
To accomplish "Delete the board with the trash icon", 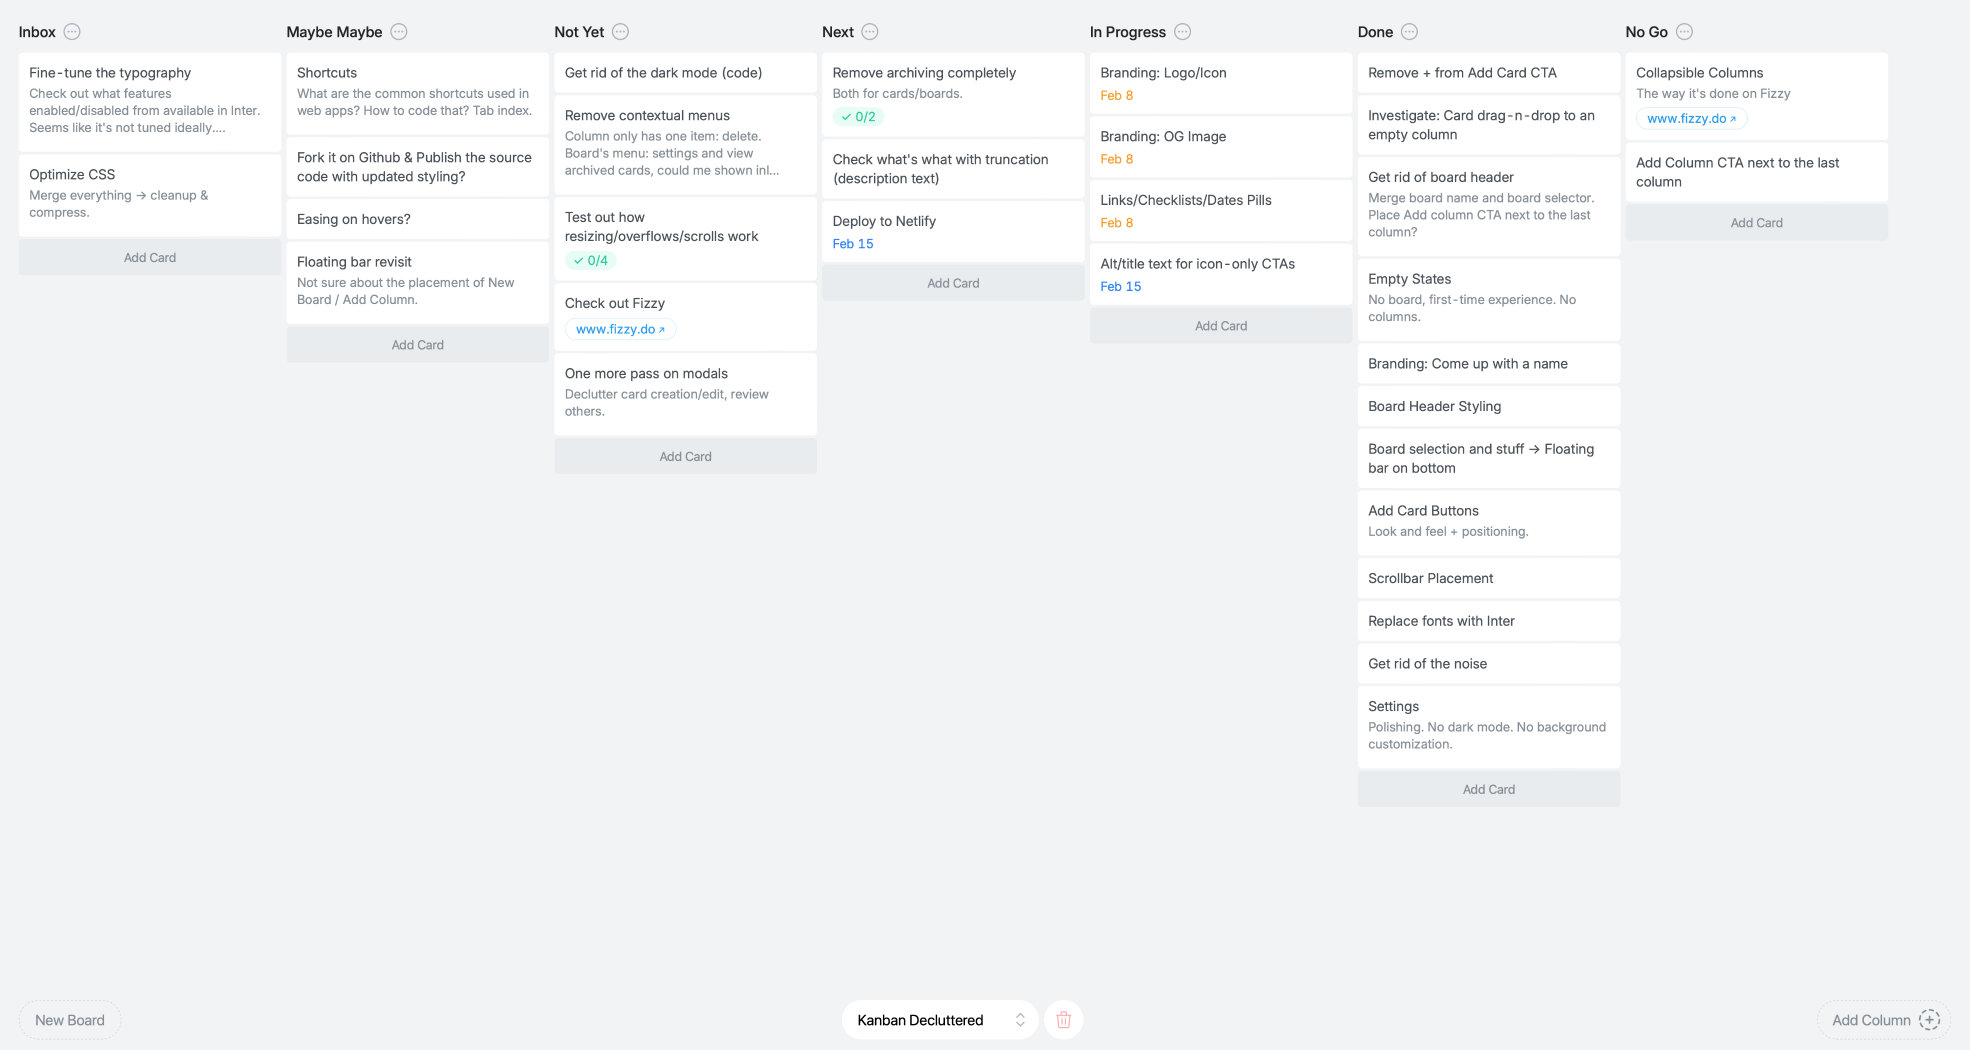I will [1063, 1020].
